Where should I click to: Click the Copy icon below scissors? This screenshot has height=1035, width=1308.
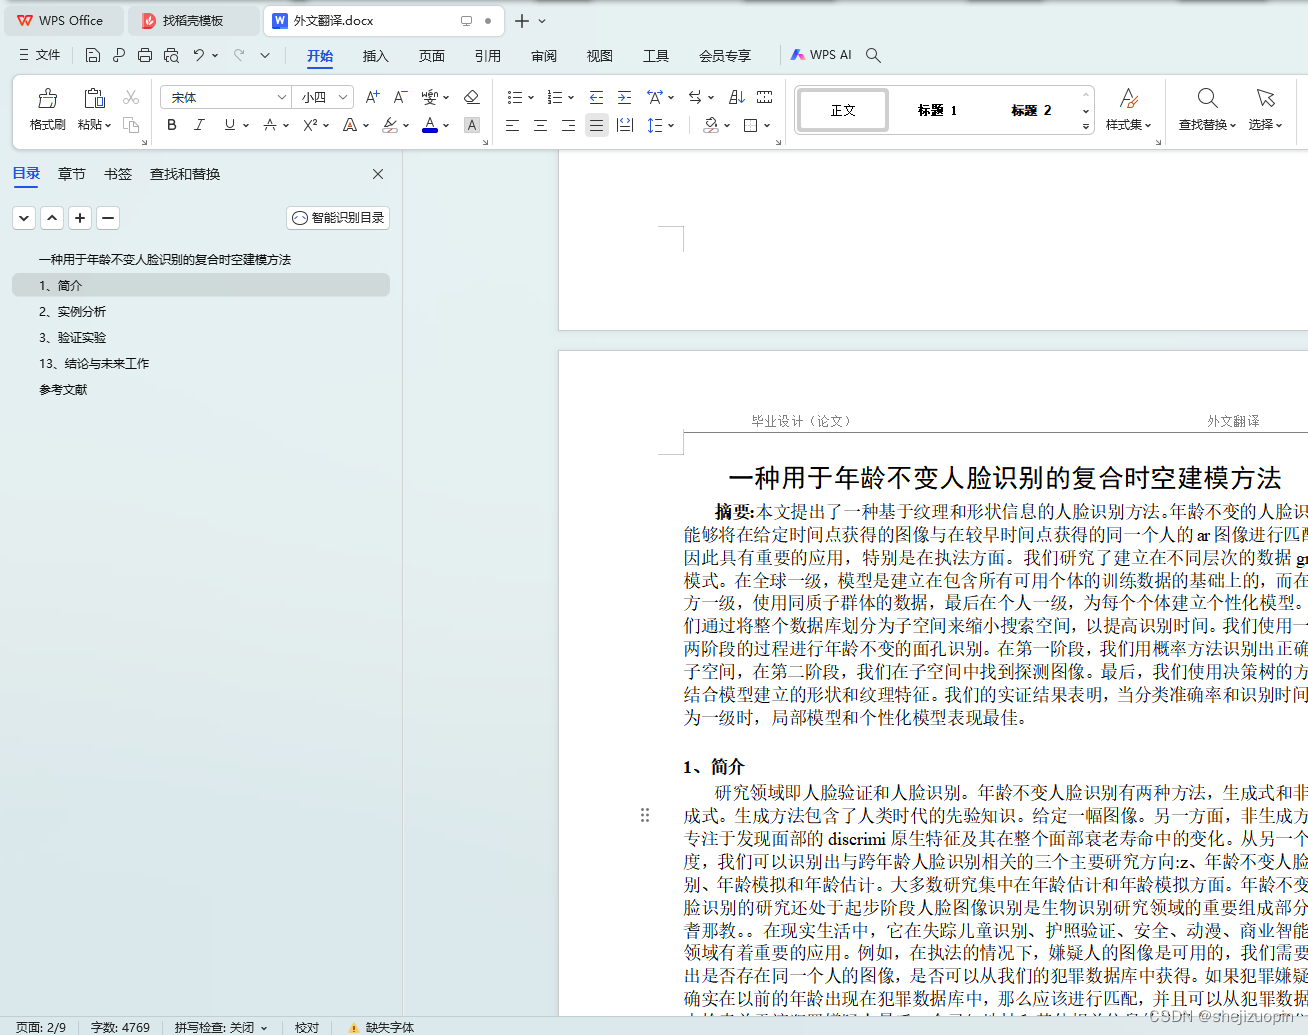tap(131, 125)
